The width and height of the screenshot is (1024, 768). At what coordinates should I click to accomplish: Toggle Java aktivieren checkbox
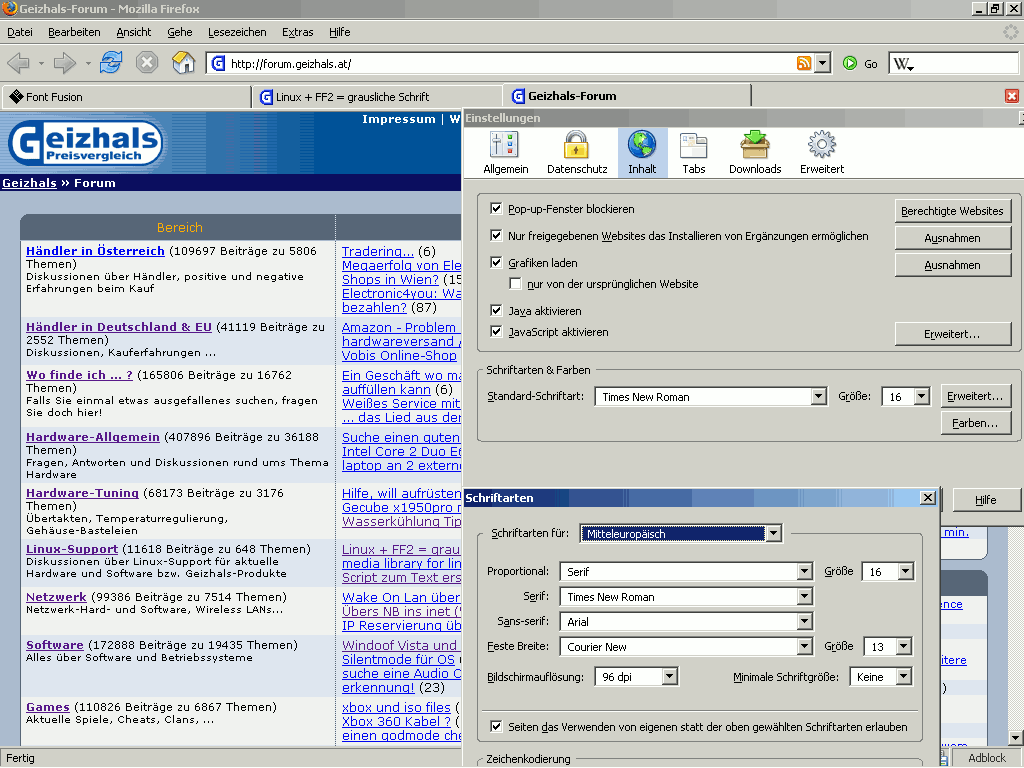click(x=496, y=310)
